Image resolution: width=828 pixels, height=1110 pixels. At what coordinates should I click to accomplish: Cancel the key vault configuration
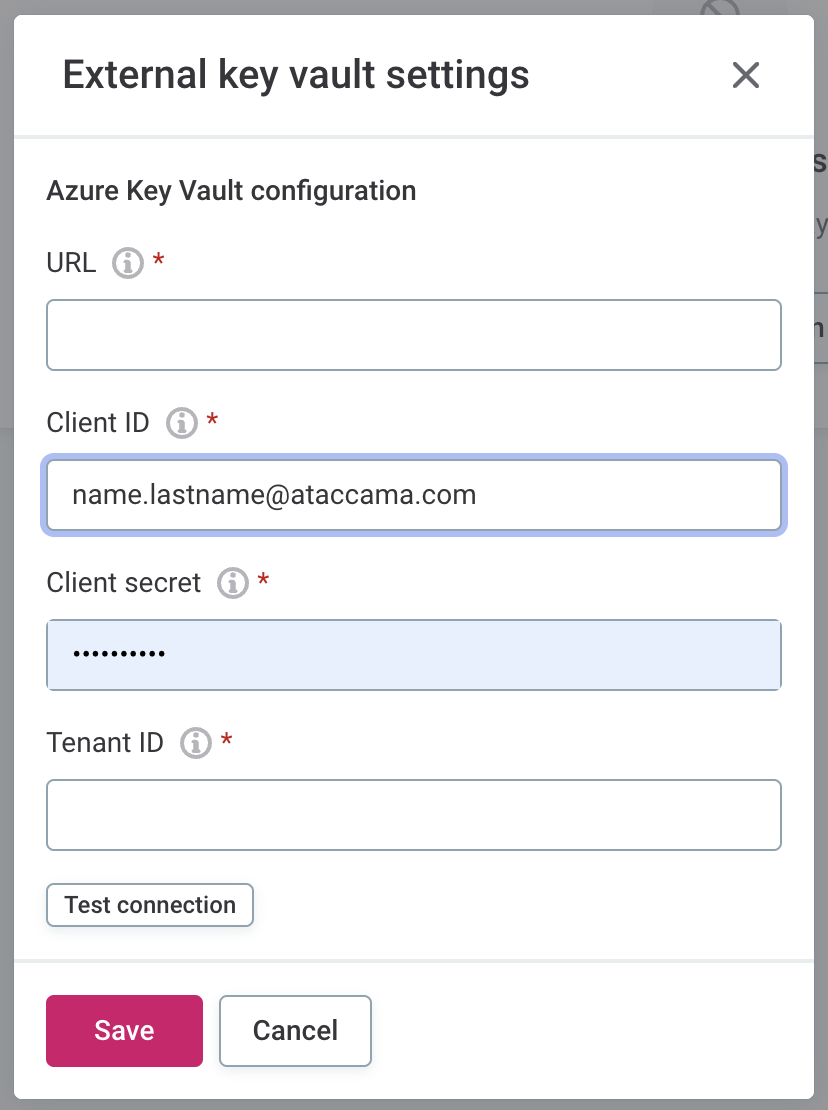[295, 1031]
